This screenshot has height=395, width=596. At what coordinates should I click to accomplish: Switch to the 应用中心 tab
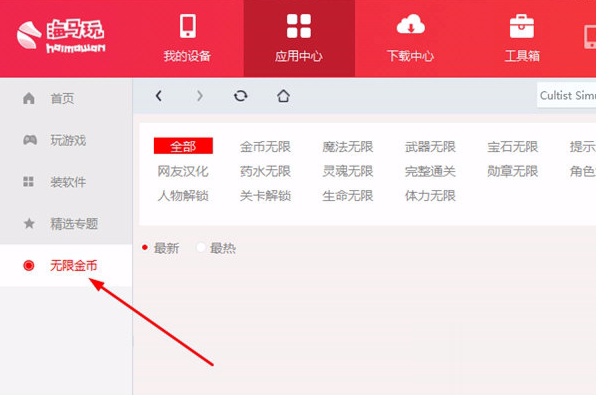(299, 38)
